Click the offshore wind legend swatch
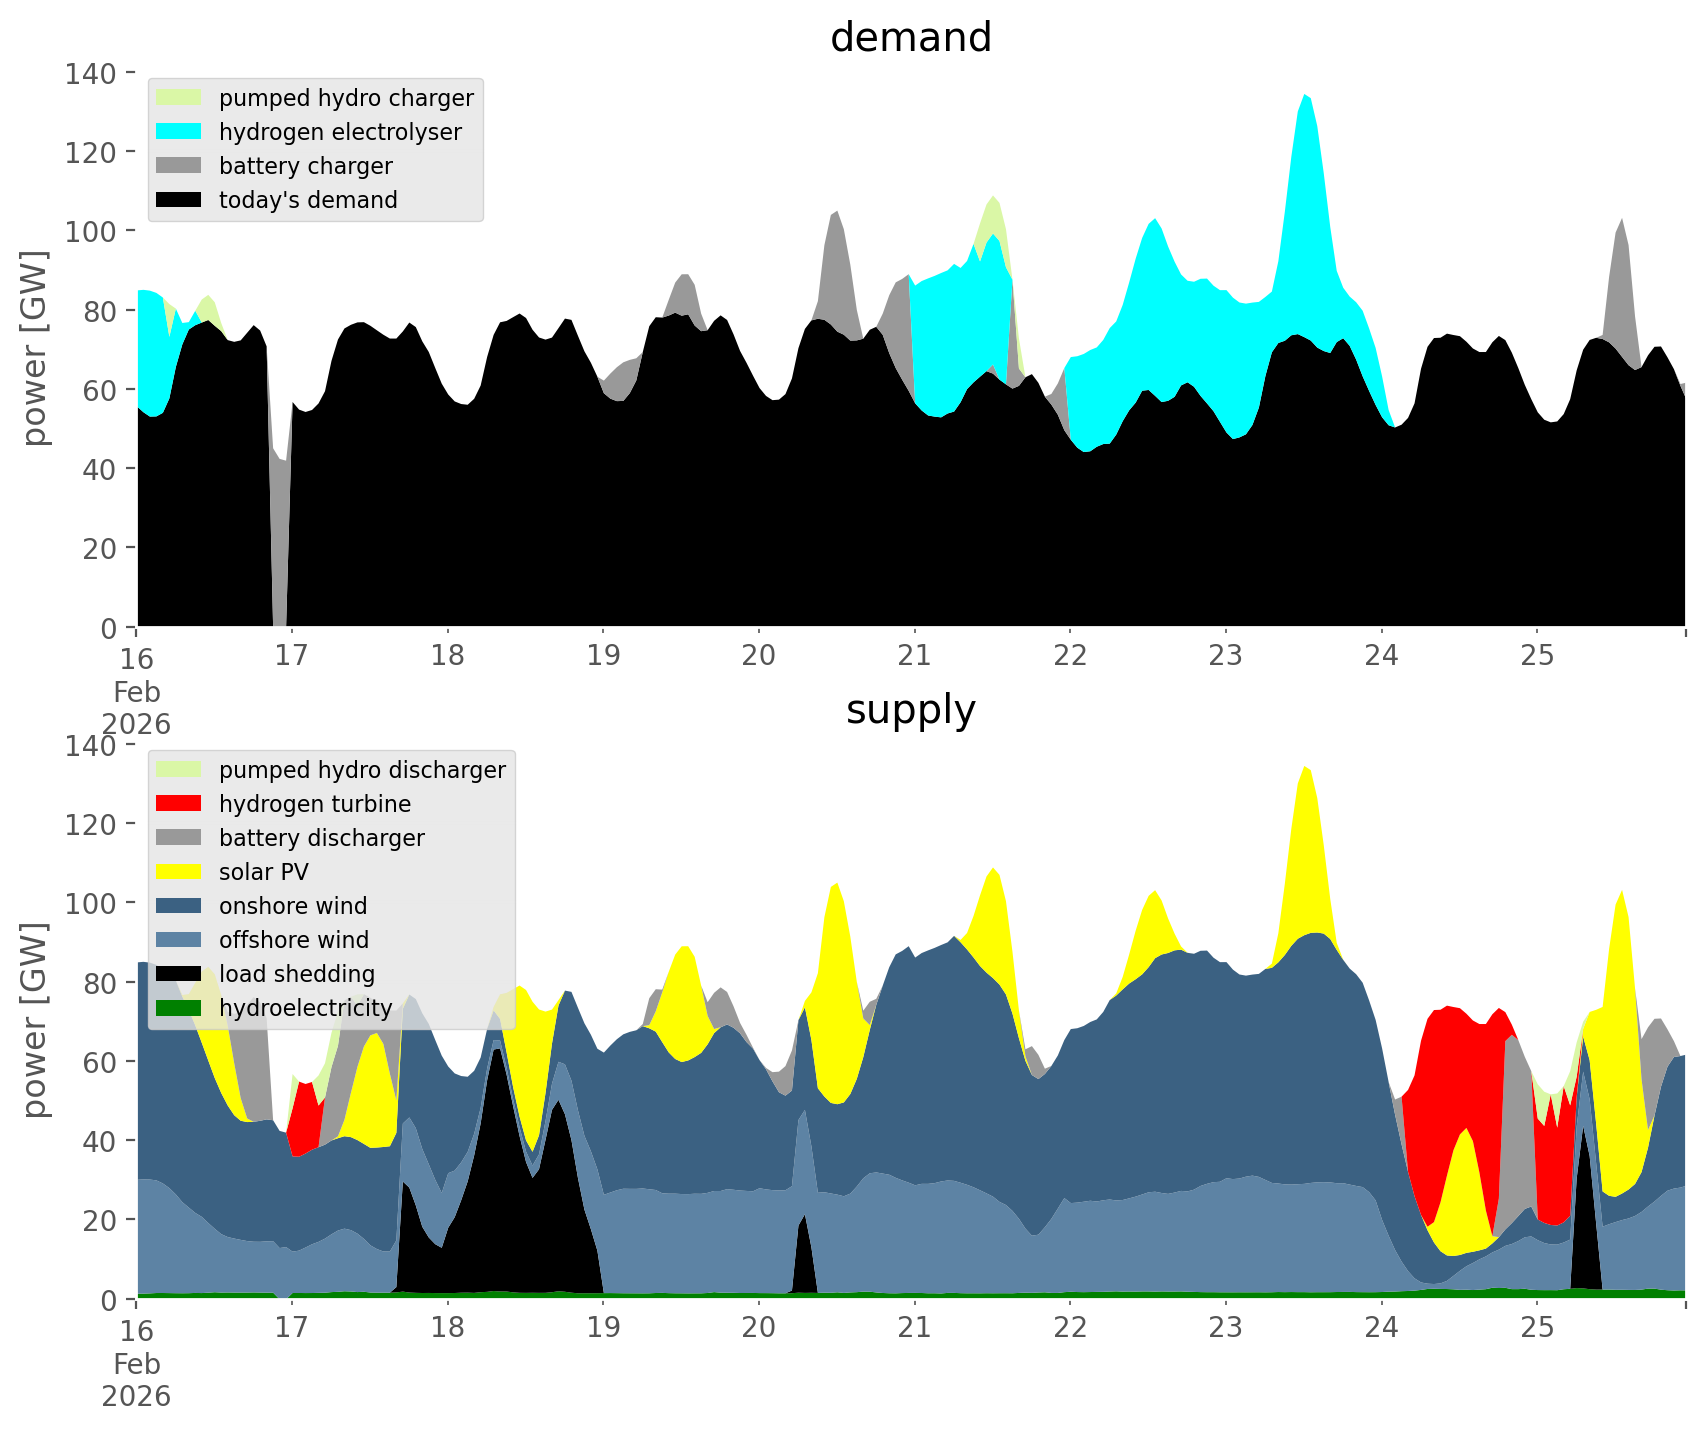Screen dimensions: 1706x1431 click(x=179, y=940)
